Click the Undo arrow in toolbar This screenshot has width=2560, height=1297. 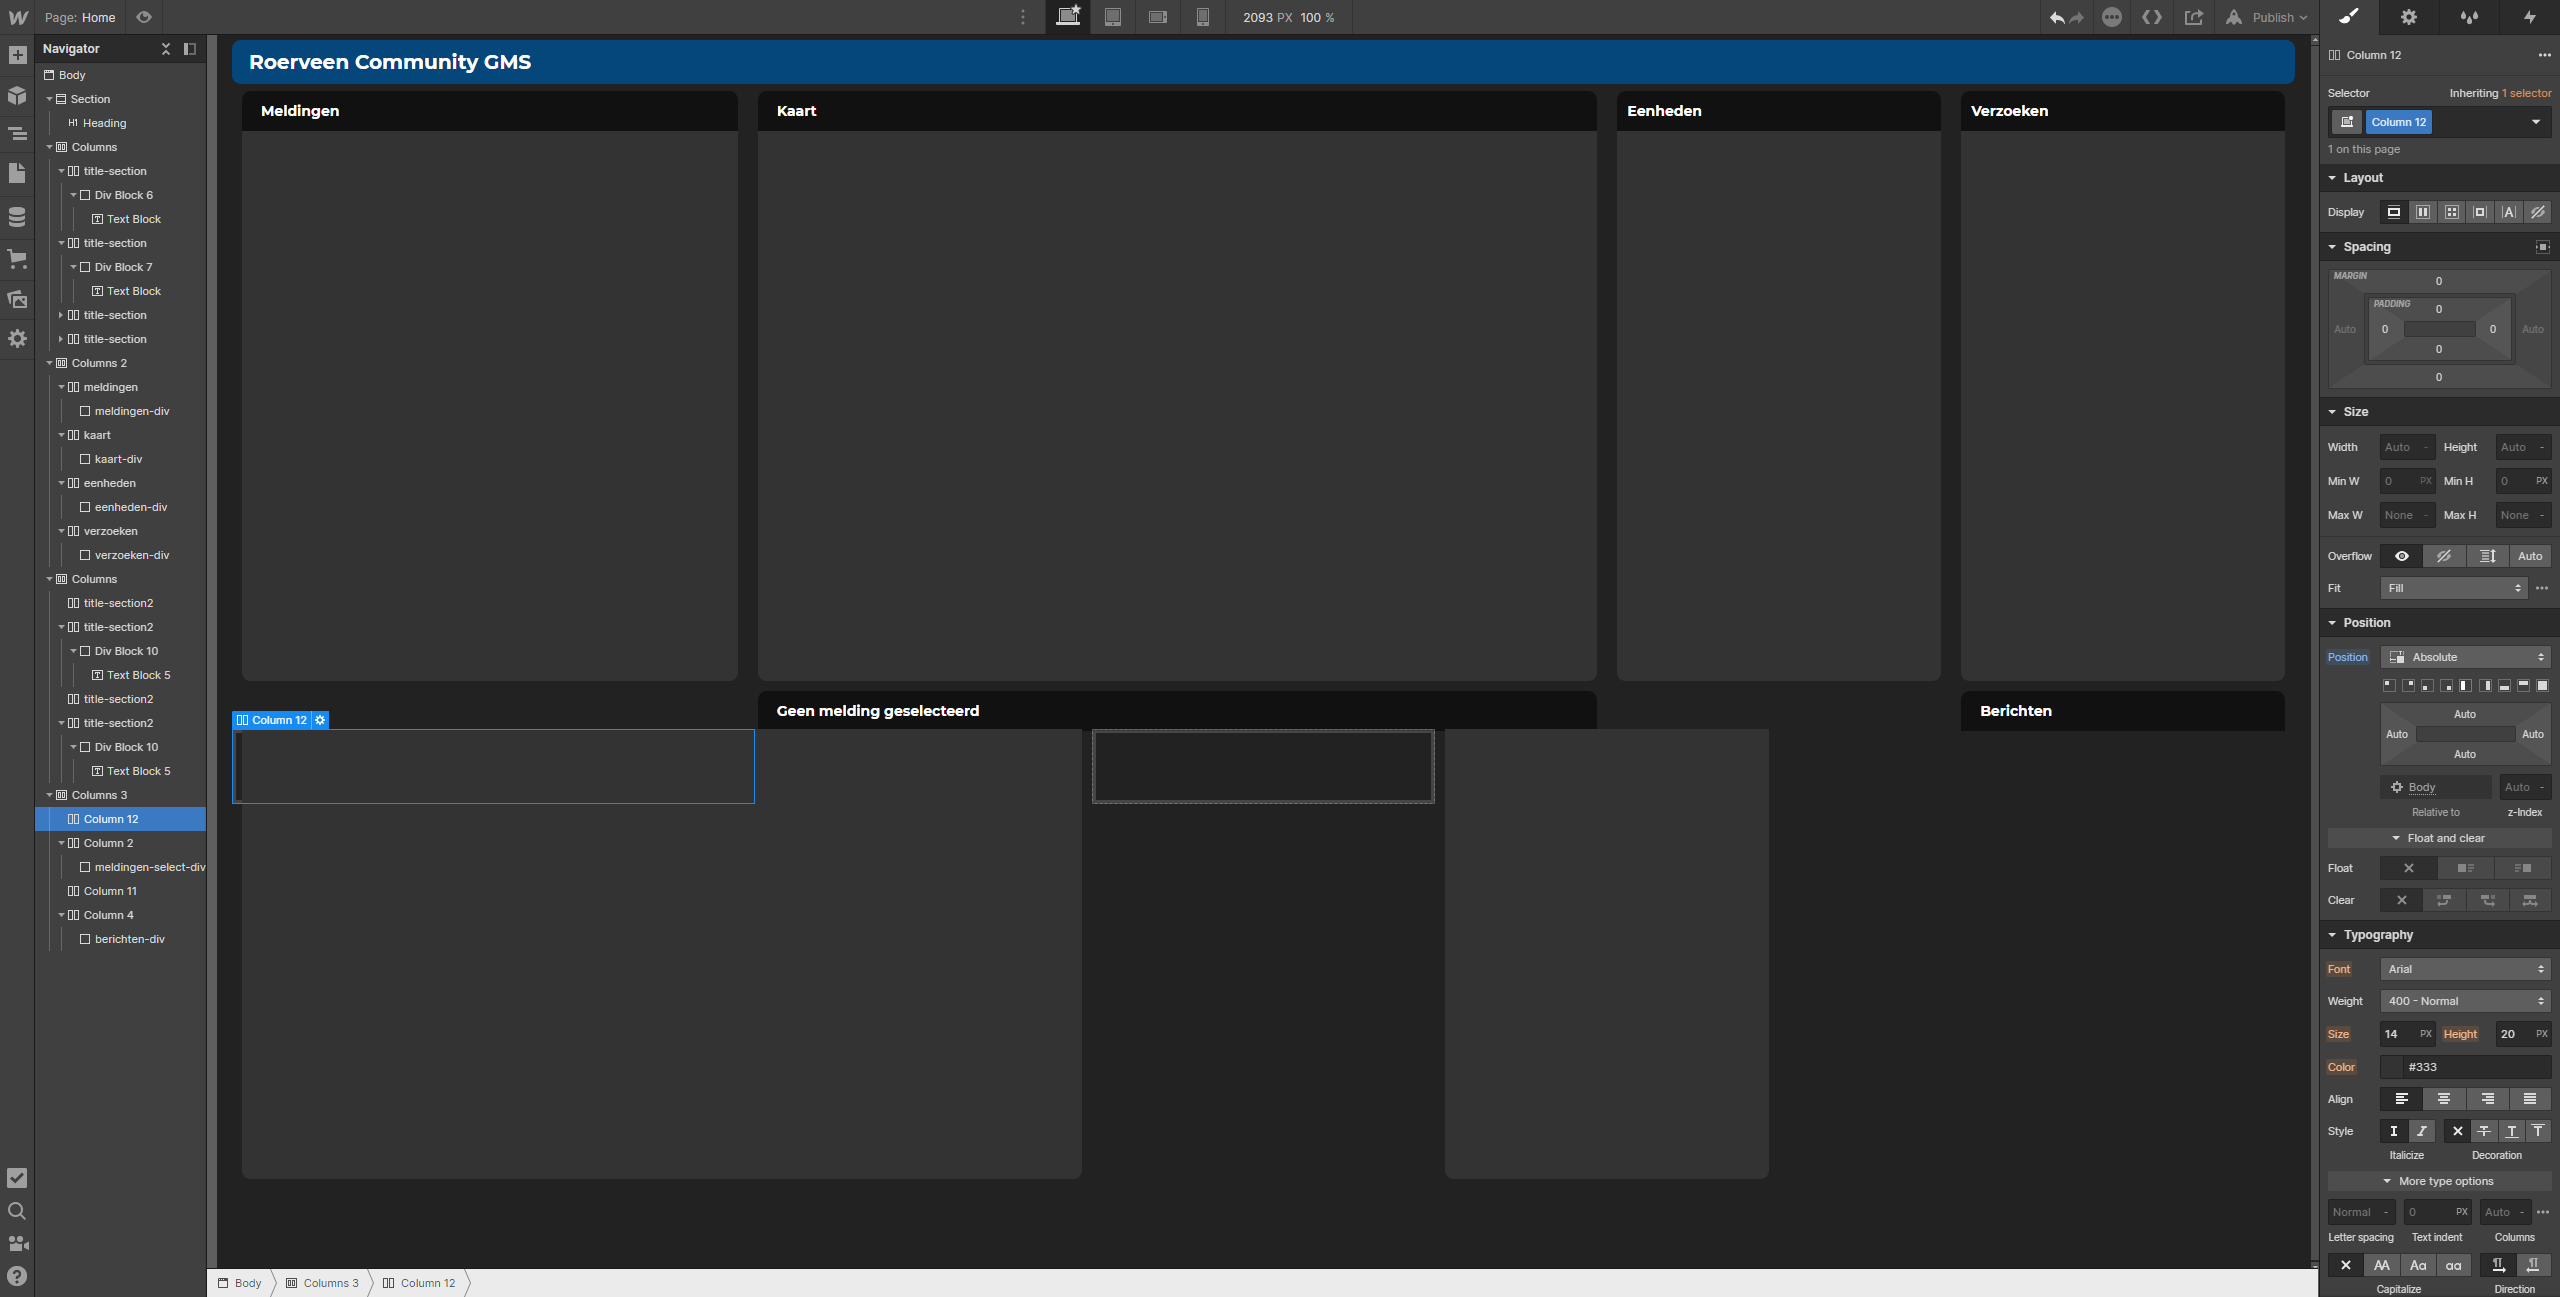pos(2056,17)
